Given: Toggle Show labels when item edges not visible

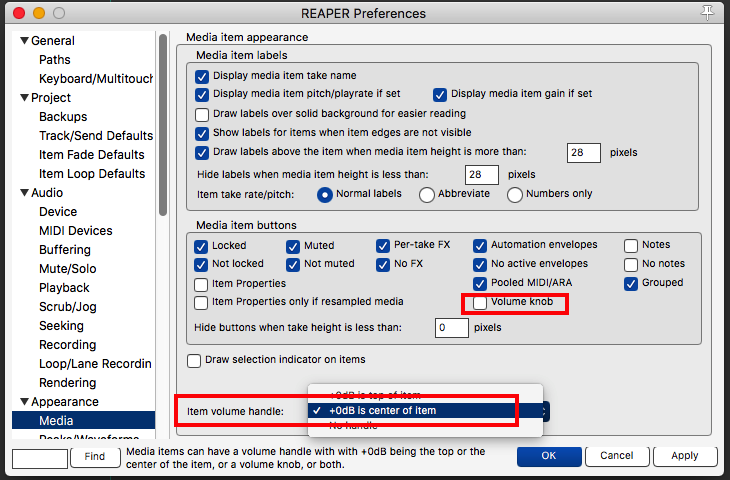Looking at the screenshot, I should (202, 134).
